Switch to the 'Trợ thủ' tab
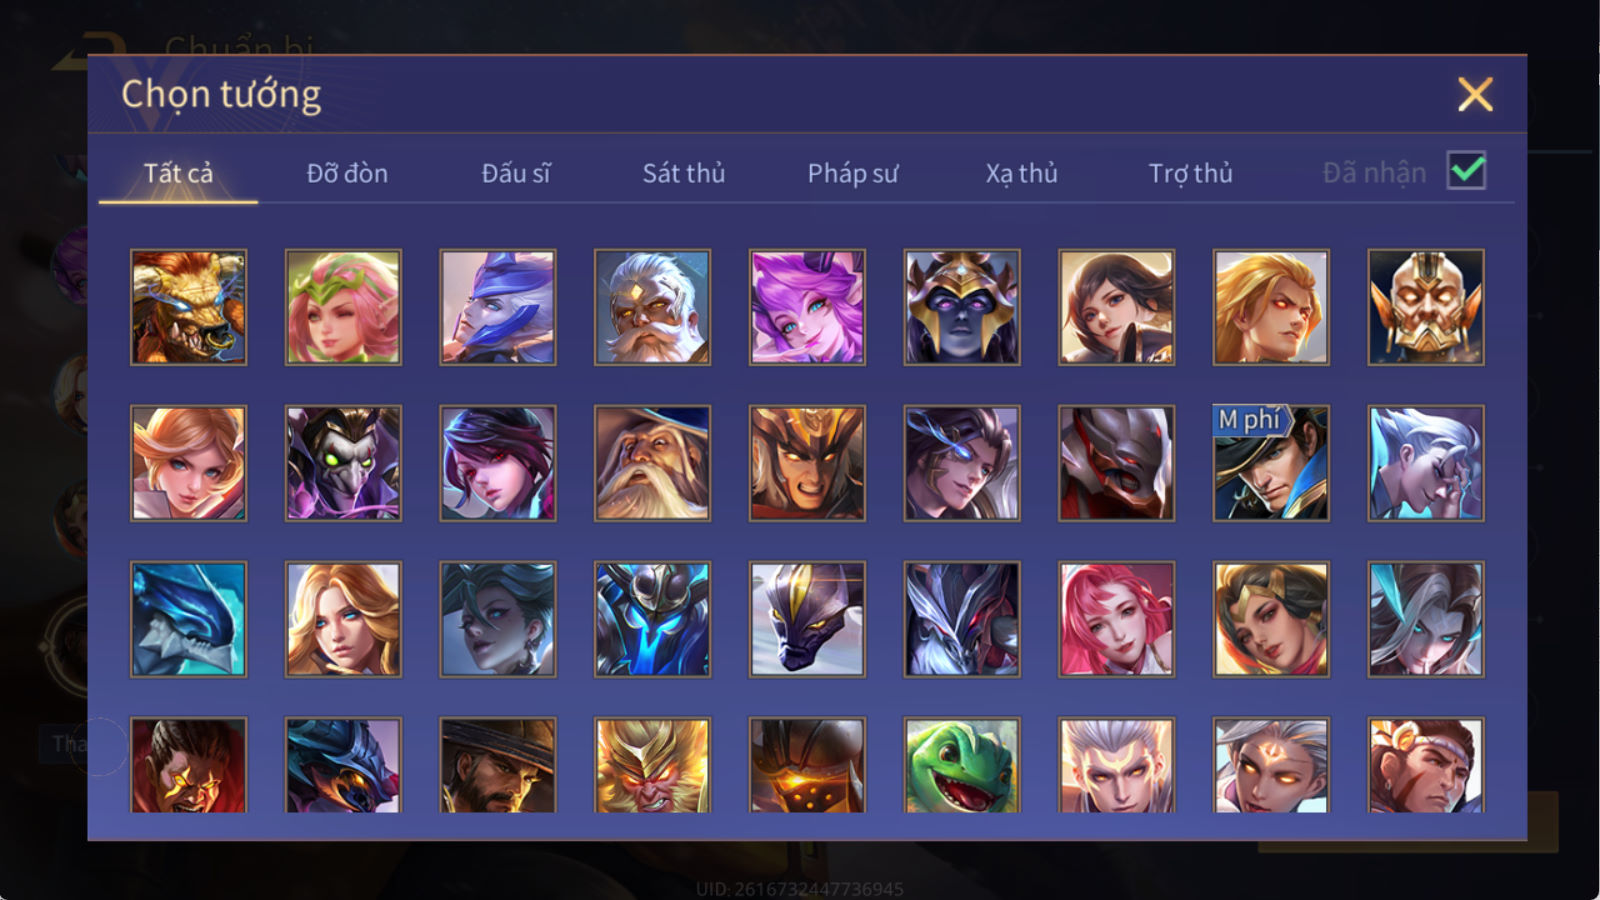1600x900 pixels. (x=1190, y=174)
